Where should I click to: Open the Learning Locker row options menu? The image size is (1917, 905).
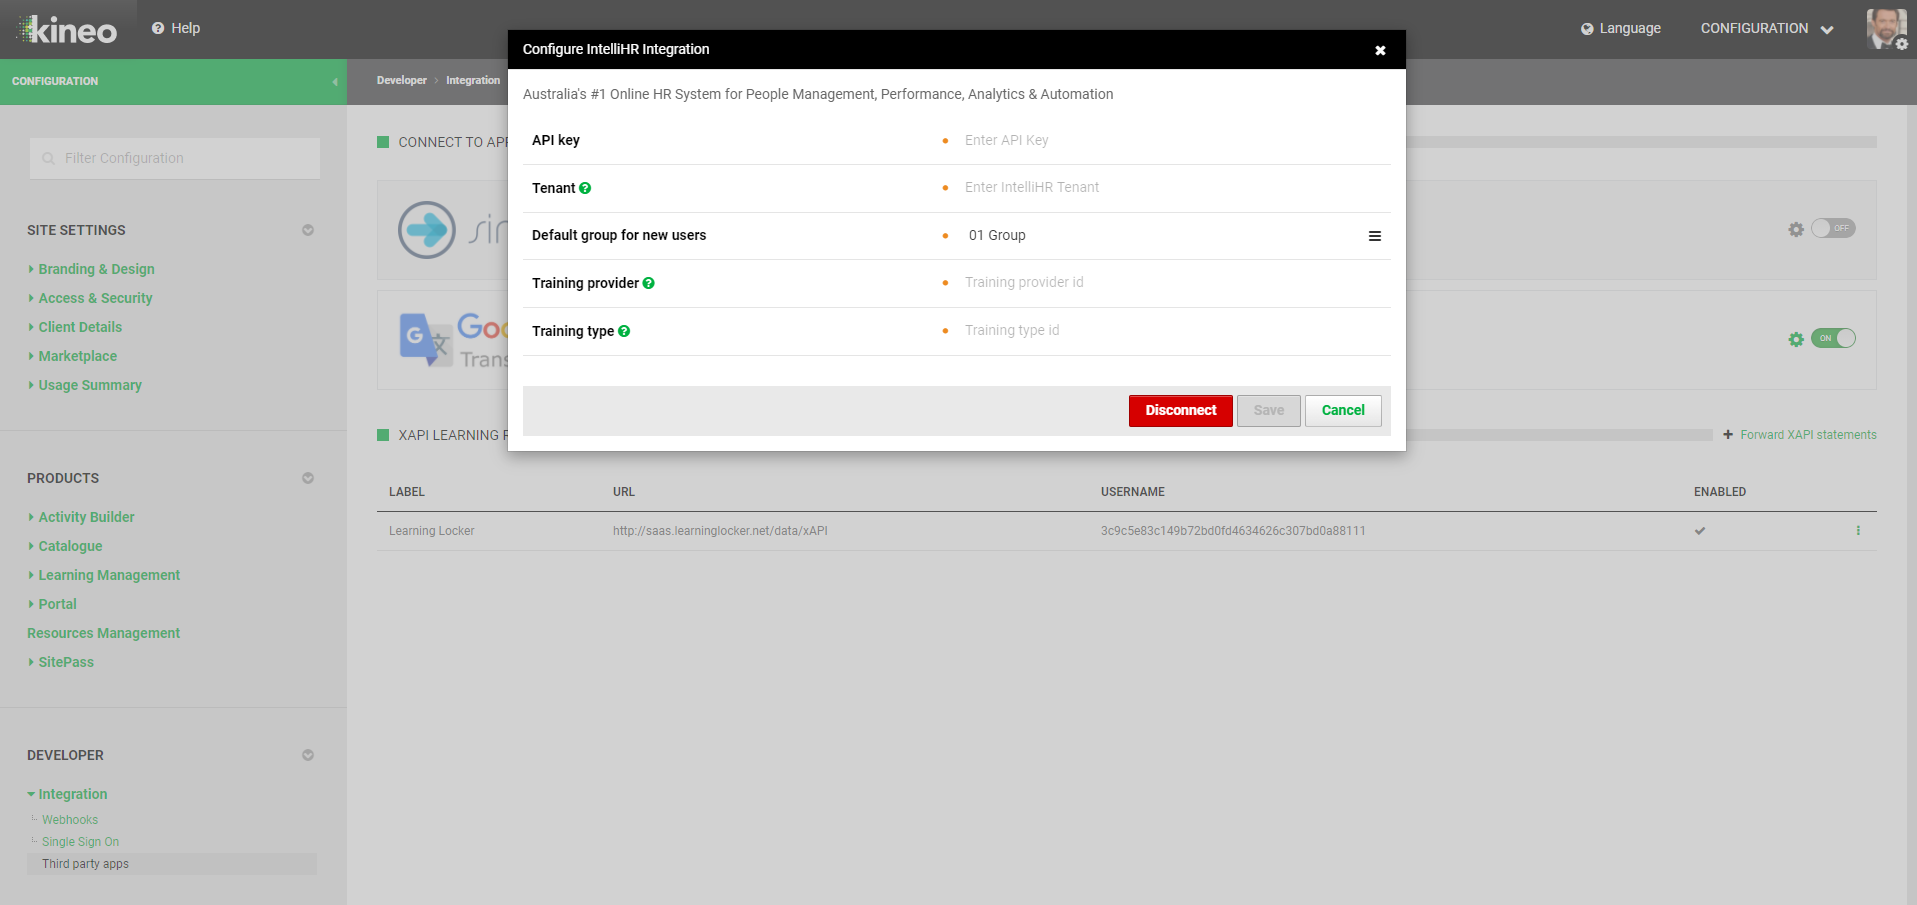(1858, 531)
